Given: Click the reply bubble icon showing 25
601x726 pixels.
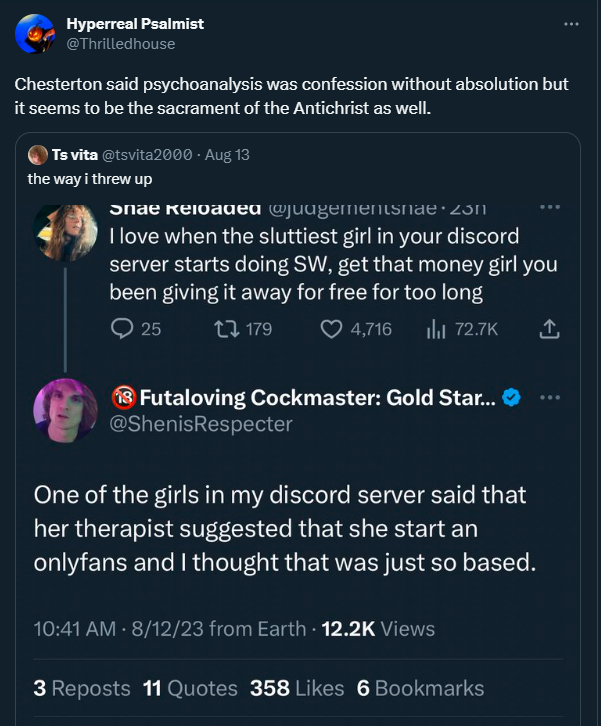Looking at the screenshot, I should point(122,328).
